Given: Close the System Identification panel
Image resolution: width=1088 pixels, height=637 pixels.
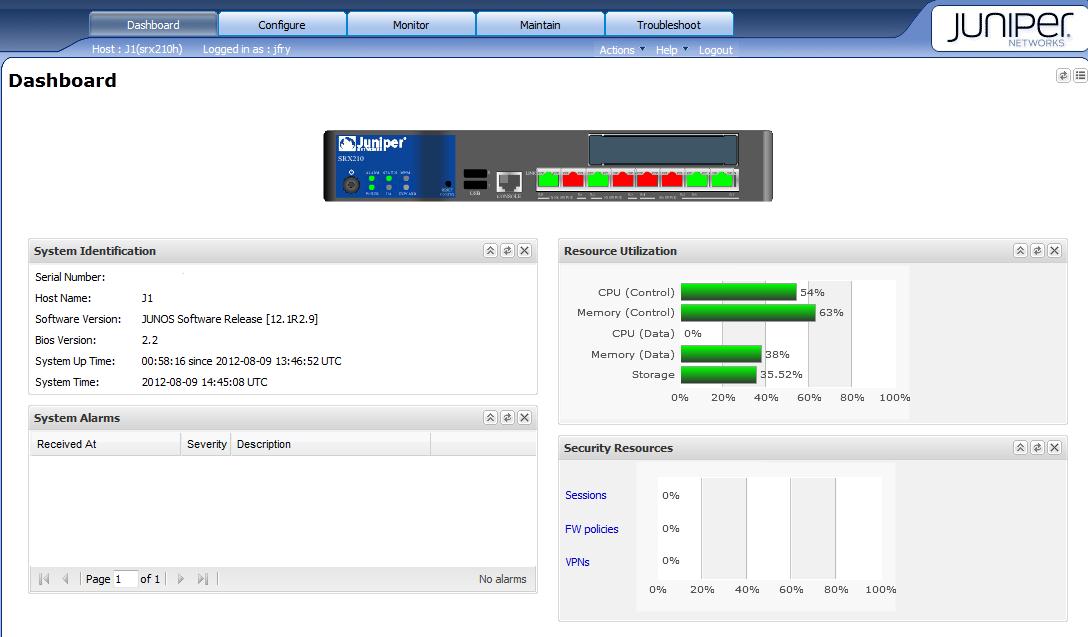Looking at the screenshot, I should click(x=525, y=250).
